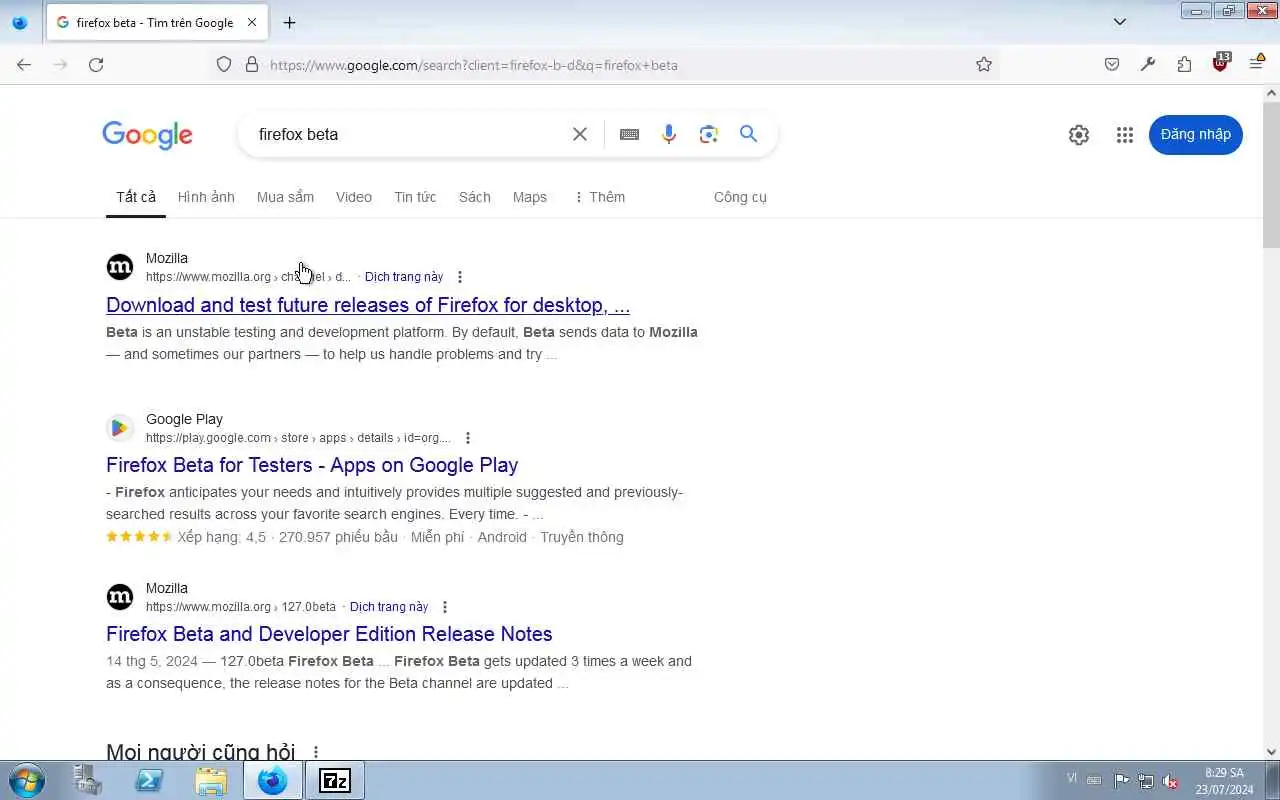Open 7-Zip from the taskbar
This screenshot has width=1280, height=800.
335,780
